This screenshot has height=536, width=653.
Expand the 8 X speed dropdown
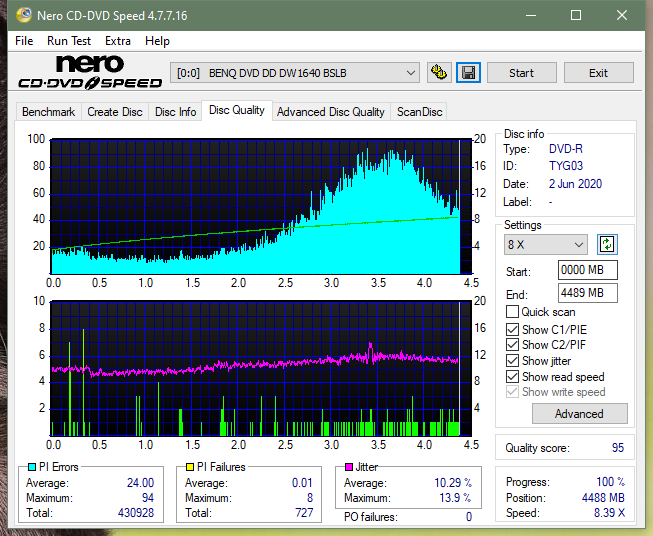tap(546, 244)
